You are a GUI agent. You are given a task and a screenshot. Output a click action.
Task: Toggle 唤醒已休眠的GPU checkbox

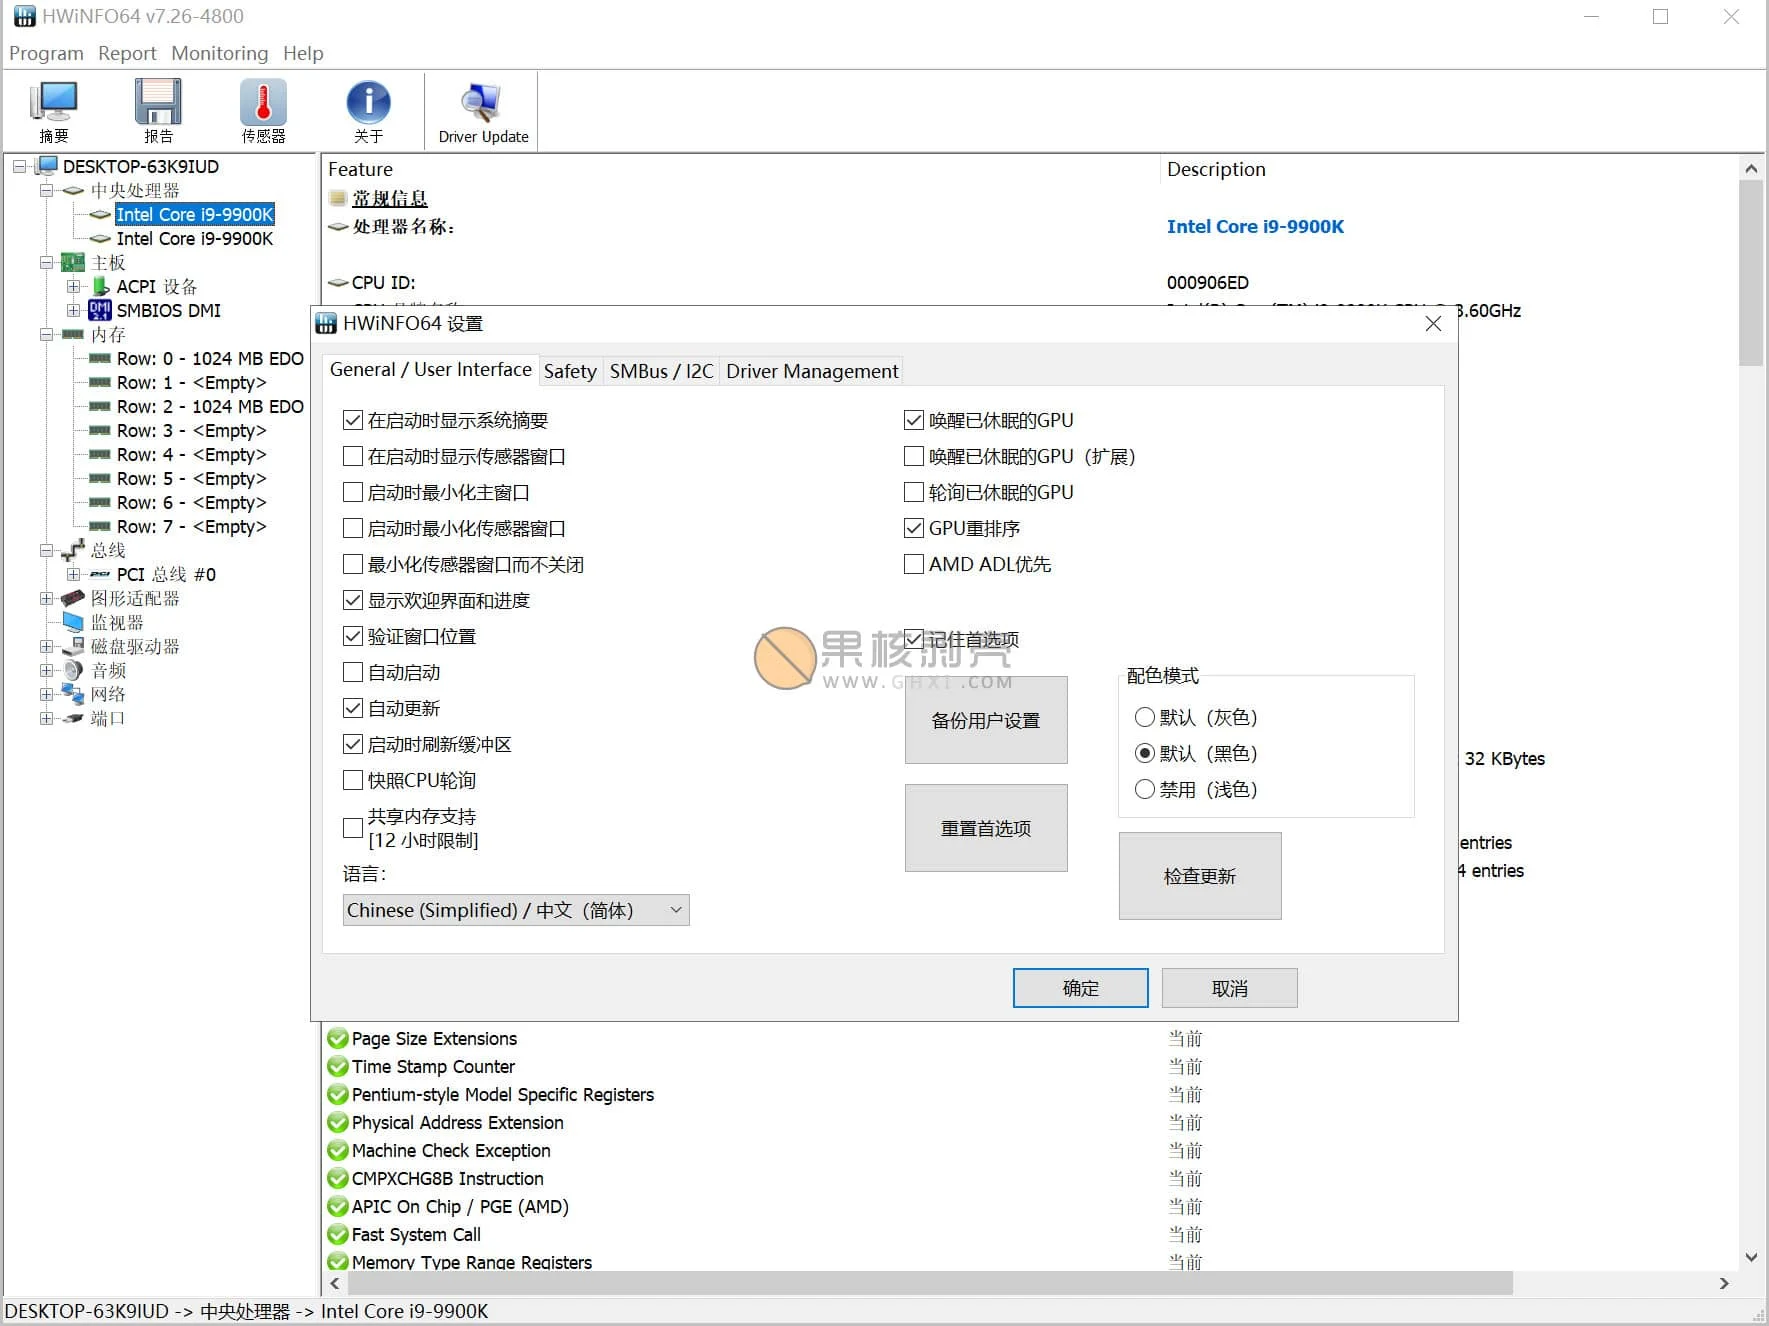913,420
